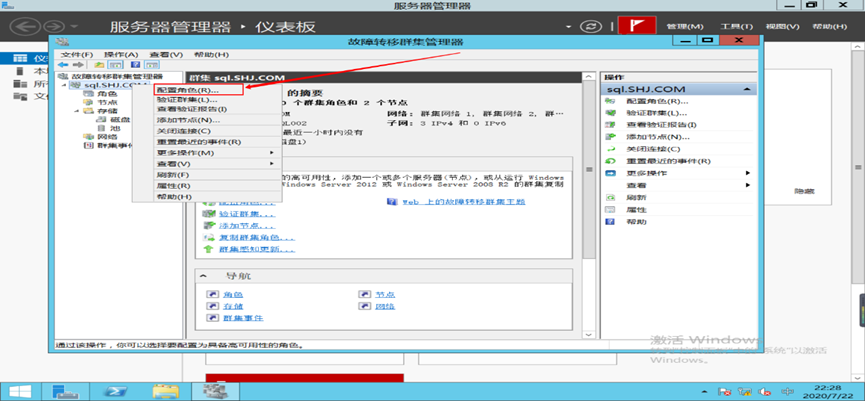The height and width of the screenshot is (401, 865).
Task: Click the shortcut icon beside 节点 under 导航
Action: click(364, 295)
